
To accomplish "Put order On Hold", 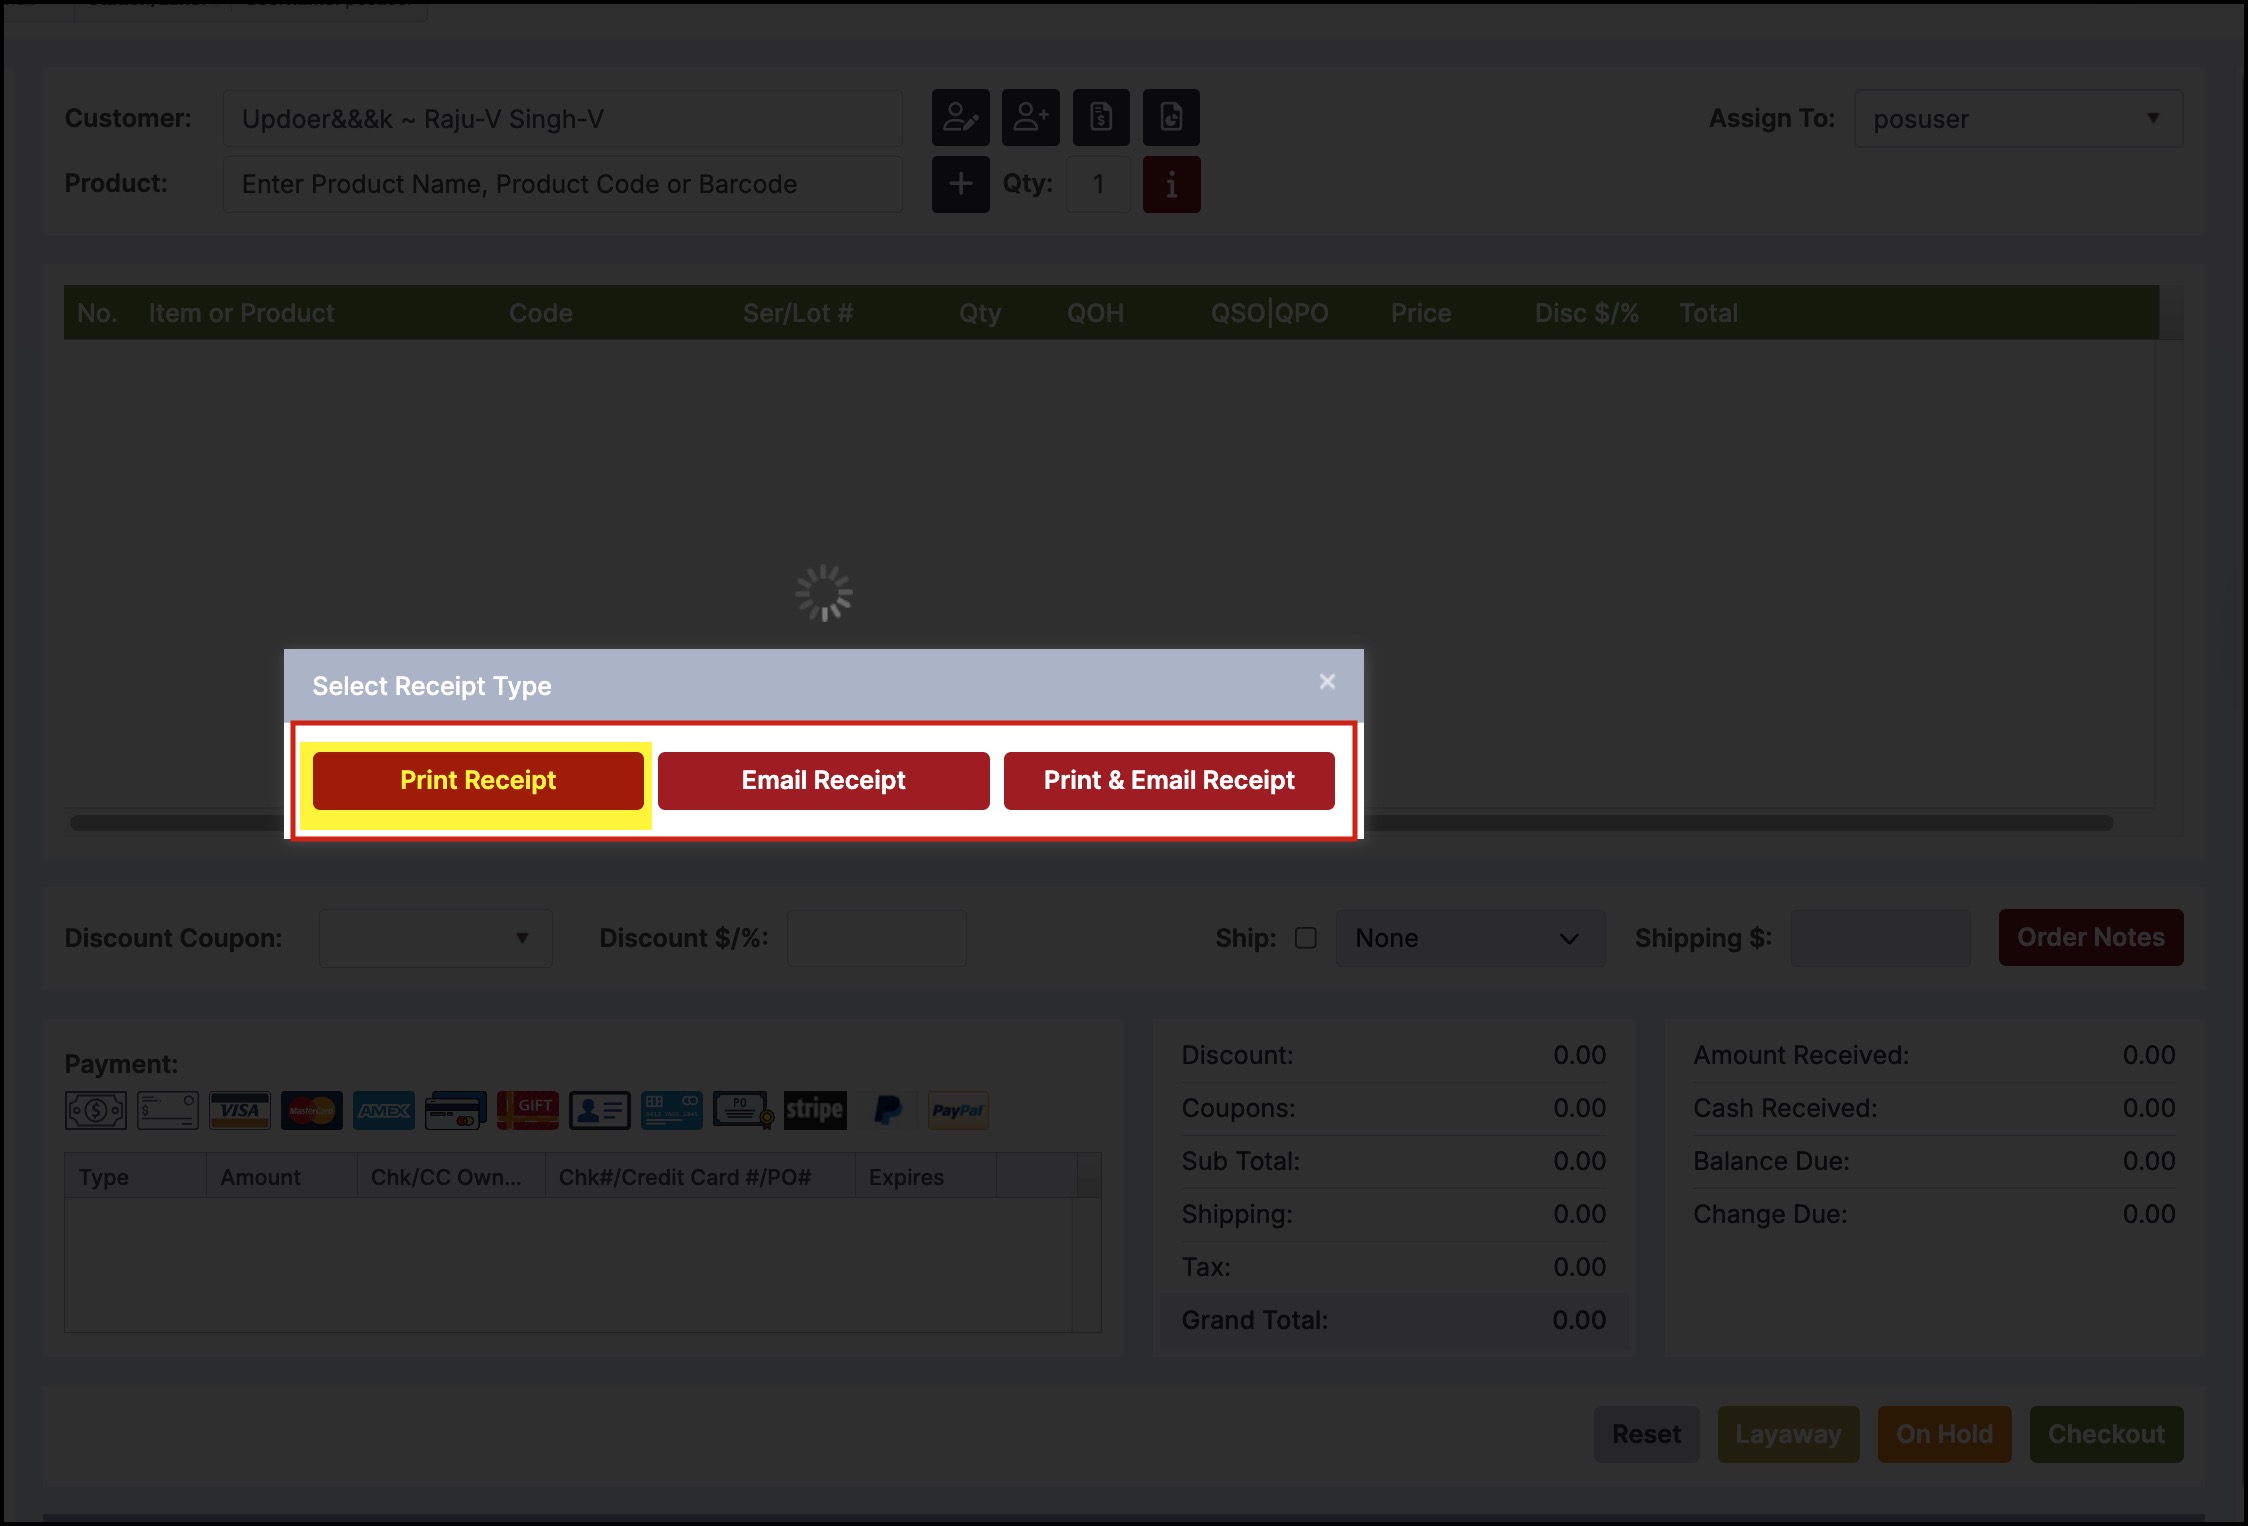I will pos(1944,1434).
